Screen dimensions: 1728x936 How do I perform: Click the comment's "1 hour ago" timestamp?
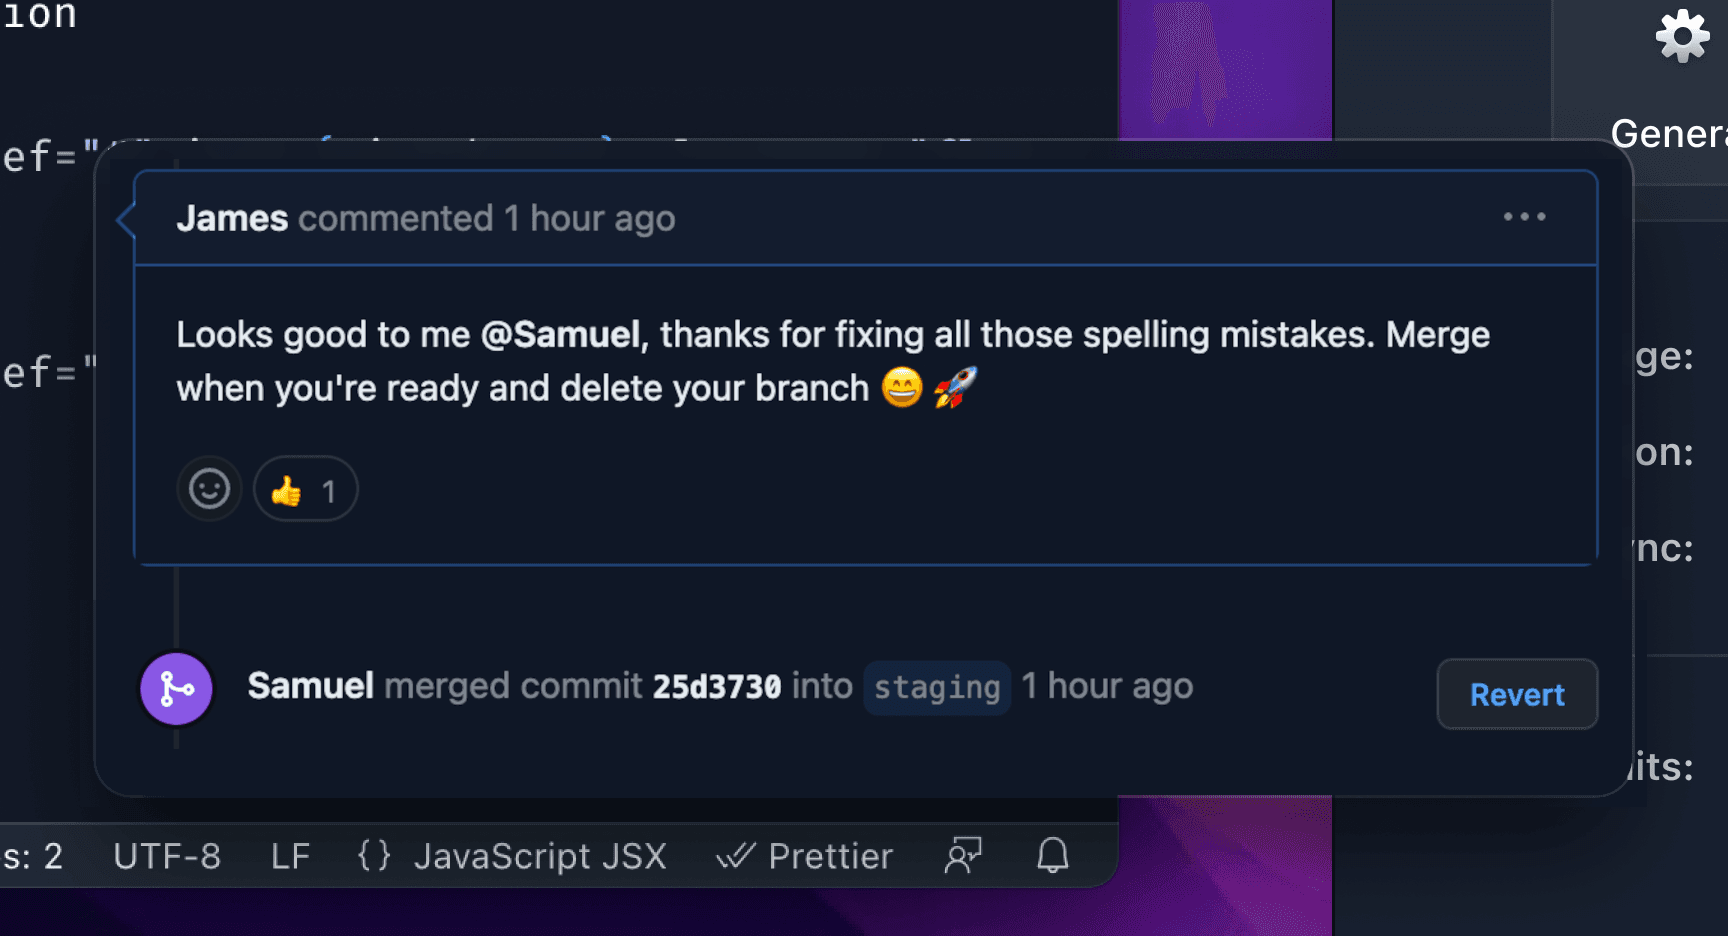[x=589, y=219]
